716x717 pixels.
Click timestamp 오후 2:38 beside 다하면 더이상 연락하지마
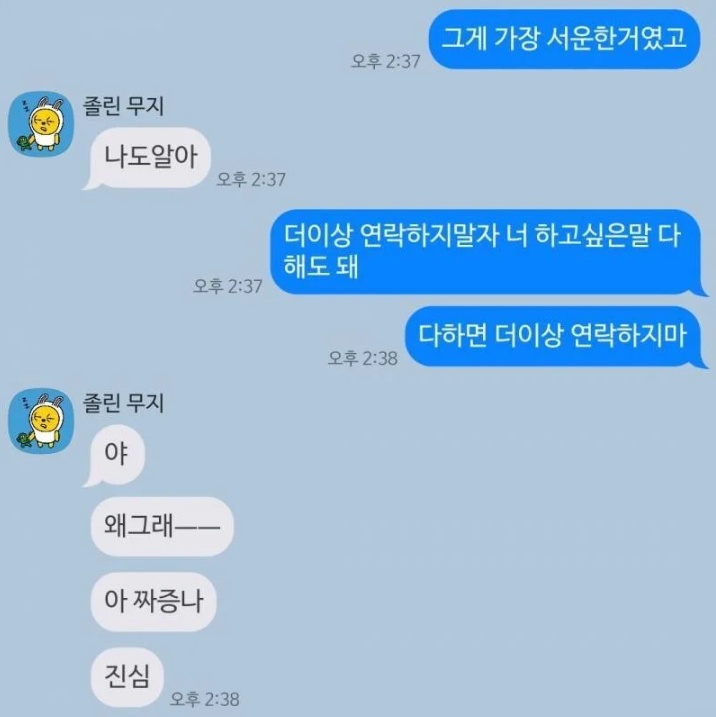pyautogui.click(x=363, y=358)
